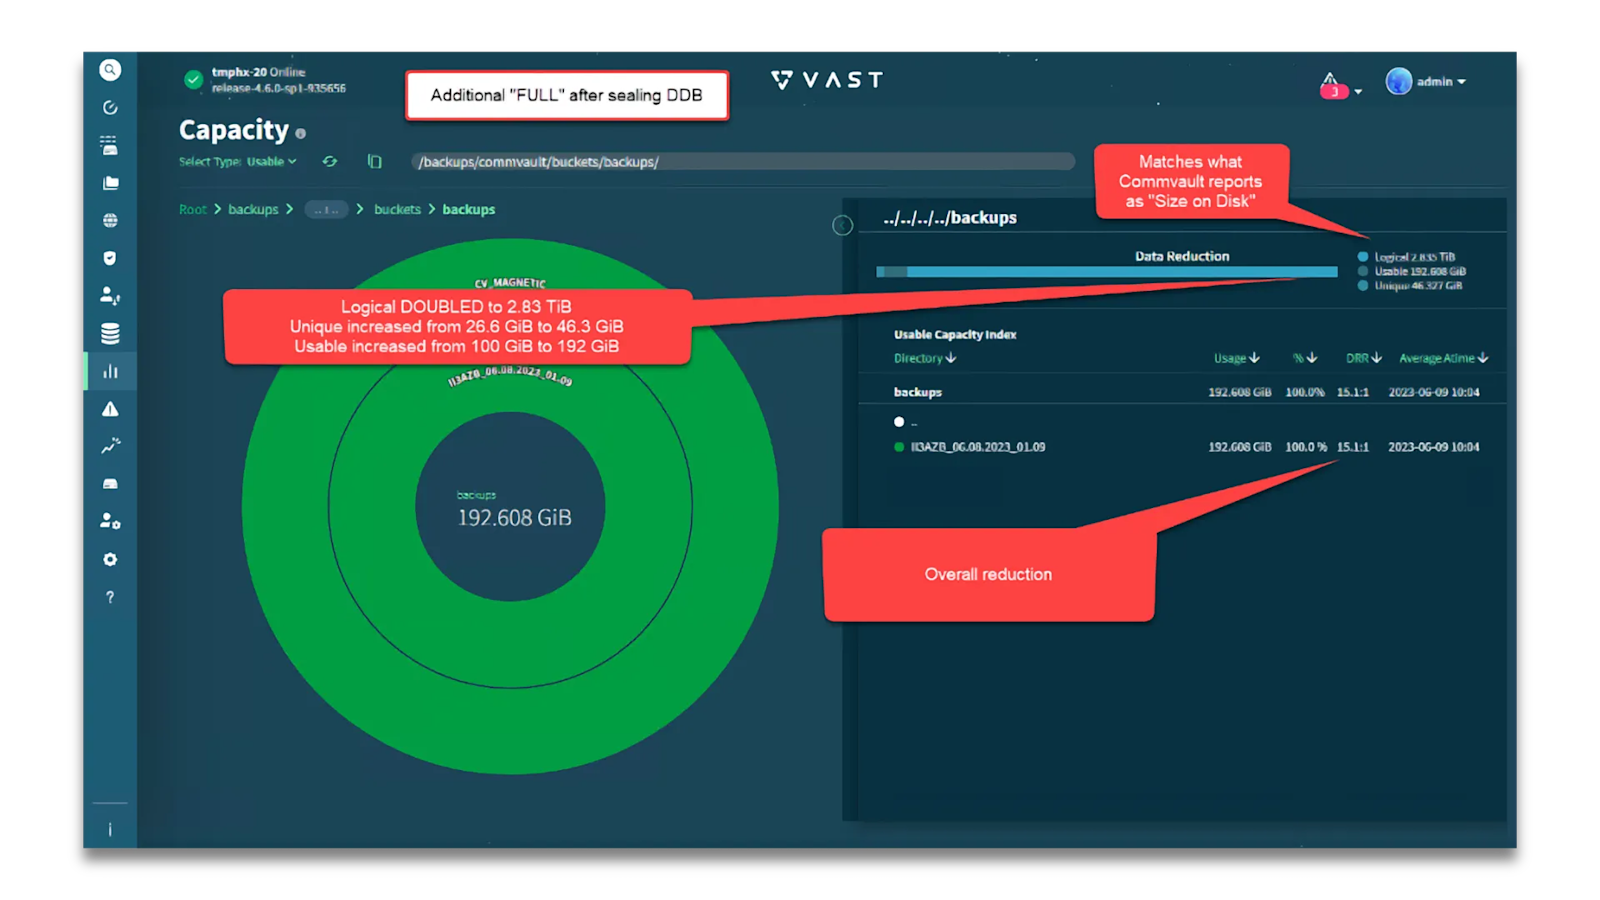Click the 2023-06-09 10:04 value in II3AZB row
Screen dimensions: 1600x900
[x=1434, y=447]
